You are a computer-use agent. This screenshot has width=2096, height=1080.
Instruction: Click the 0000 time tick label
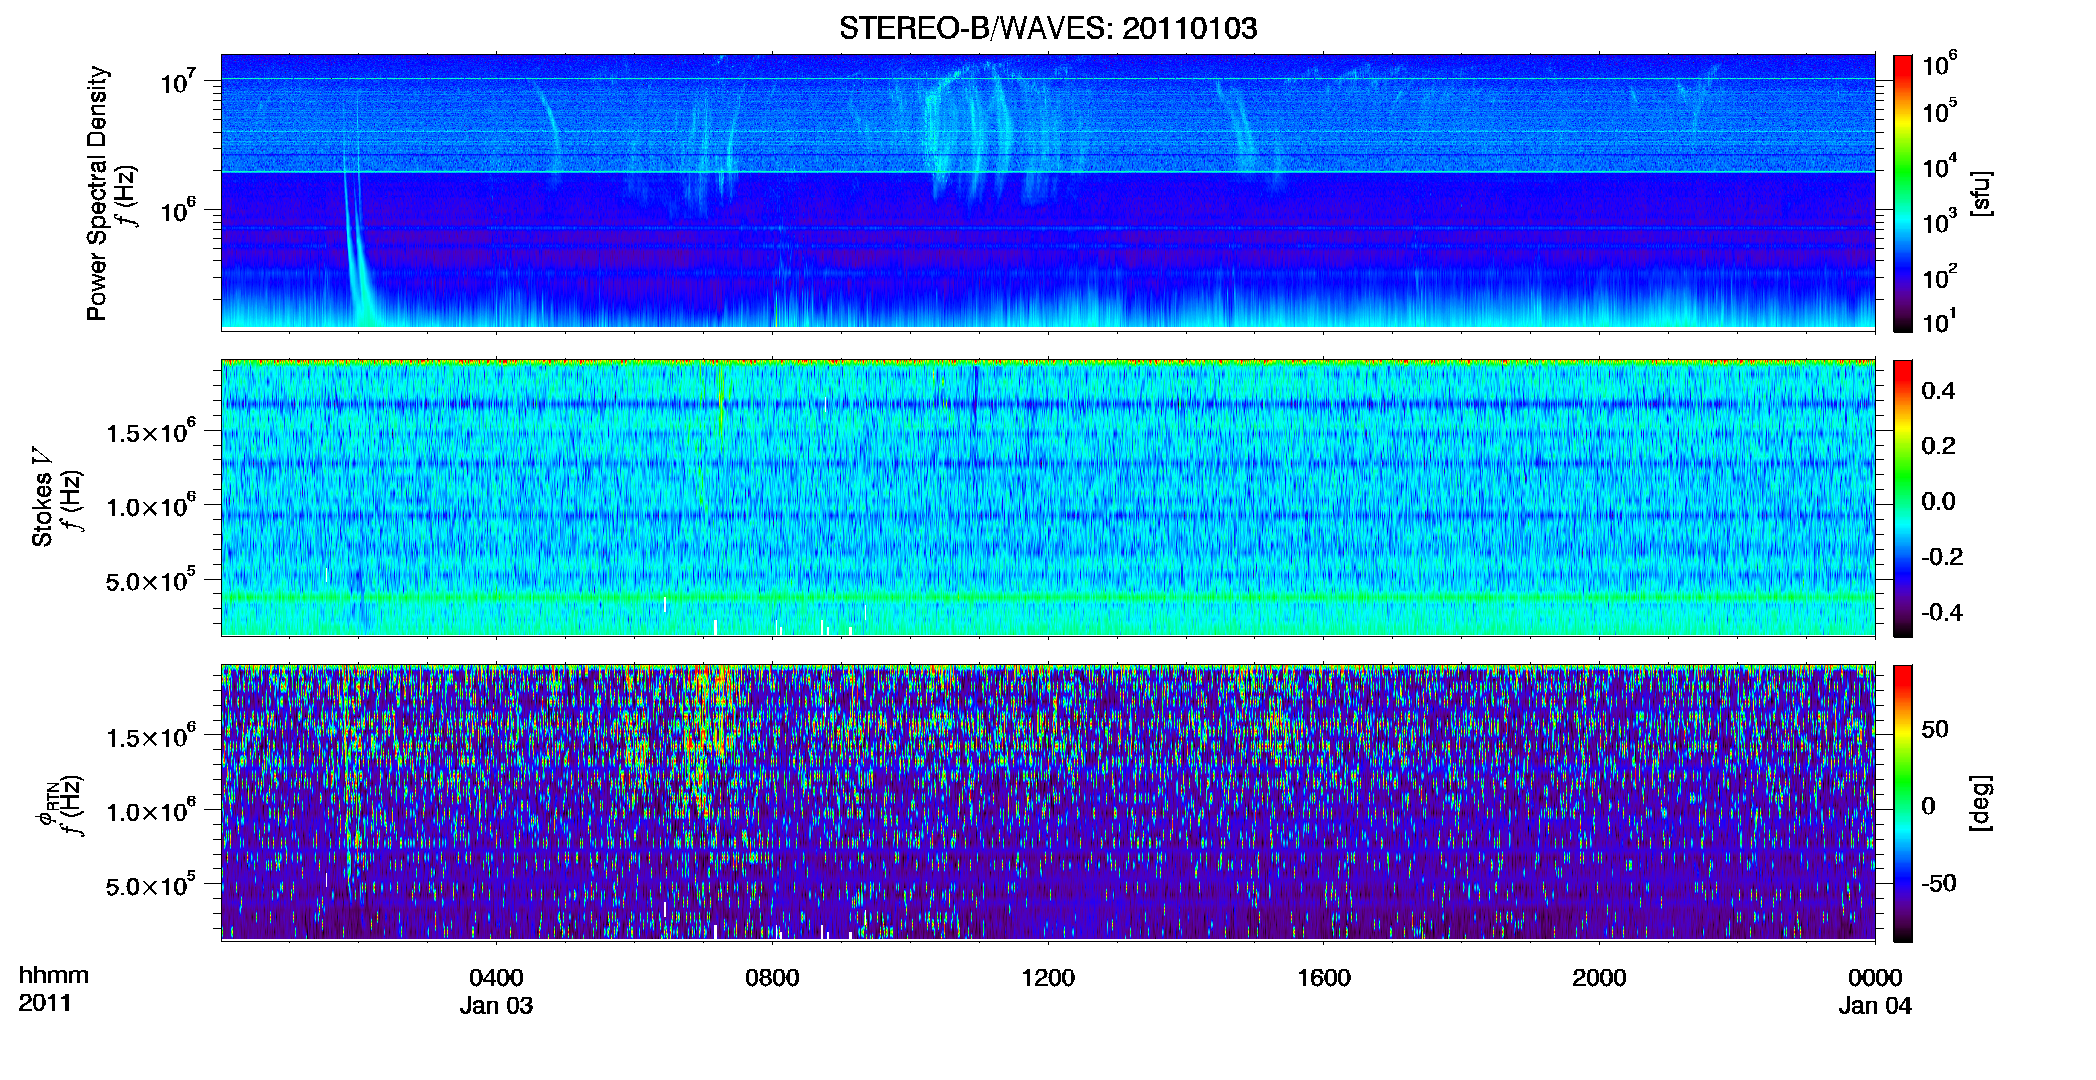(1875, 977)
